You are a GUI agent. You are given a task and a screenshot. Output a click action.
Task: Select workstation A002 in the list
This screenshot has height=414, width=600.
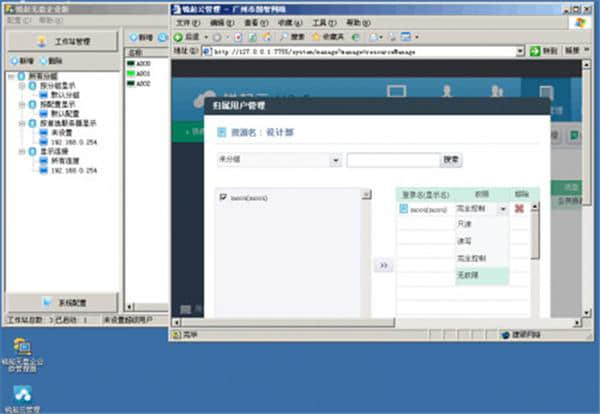coord(139,83)
